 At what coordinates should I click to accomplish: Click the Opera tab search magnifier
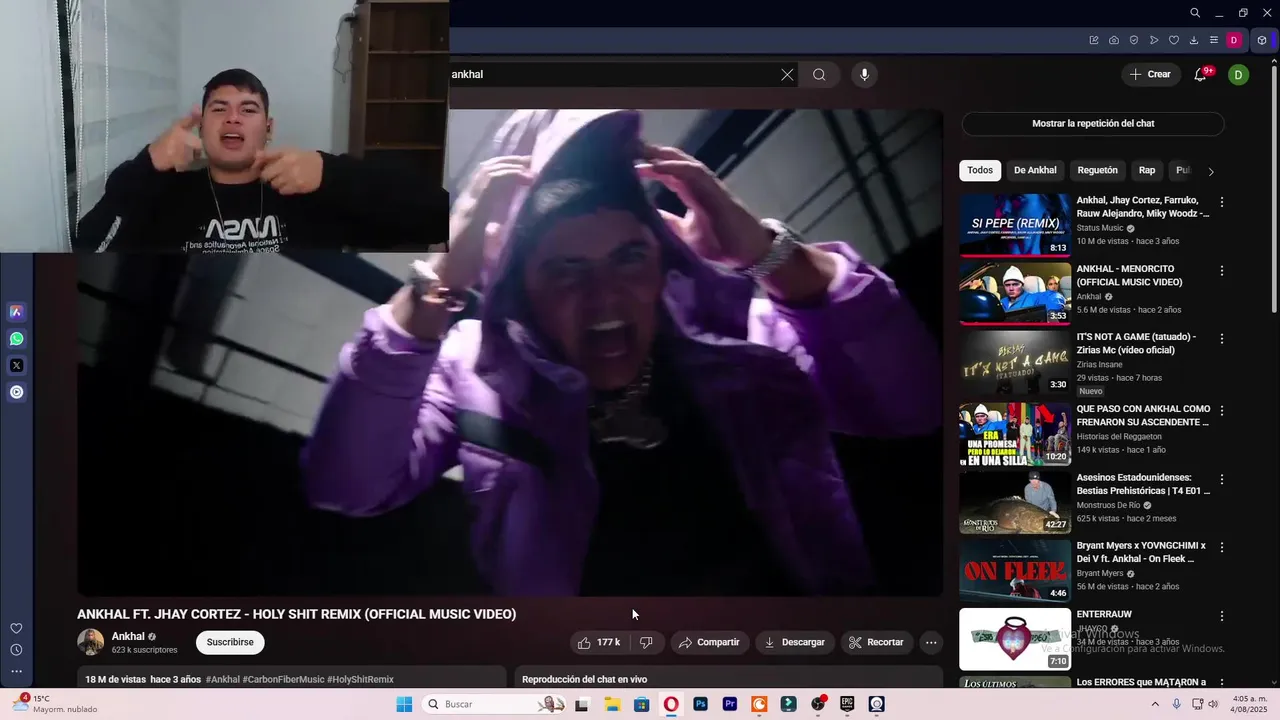click(1195, 13)
